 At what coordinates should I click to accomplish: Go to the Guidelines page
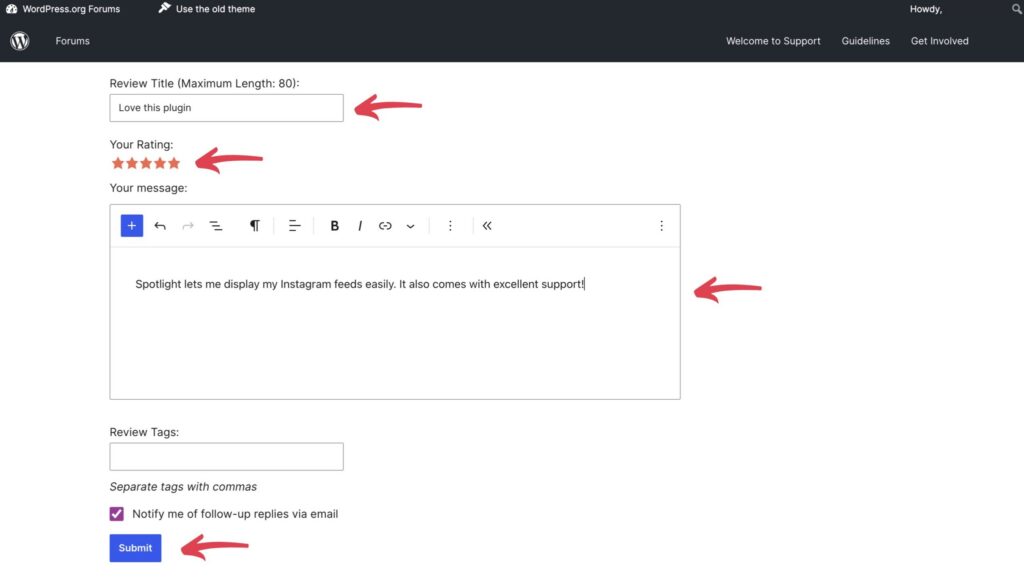coord(865,41)
